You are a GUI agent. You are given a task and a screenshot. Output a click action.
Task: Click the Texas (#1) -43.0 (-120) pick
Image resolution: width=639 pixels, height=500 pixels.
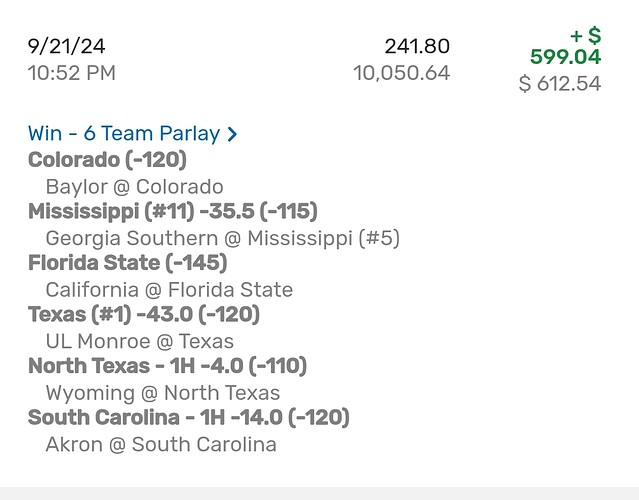144,315
